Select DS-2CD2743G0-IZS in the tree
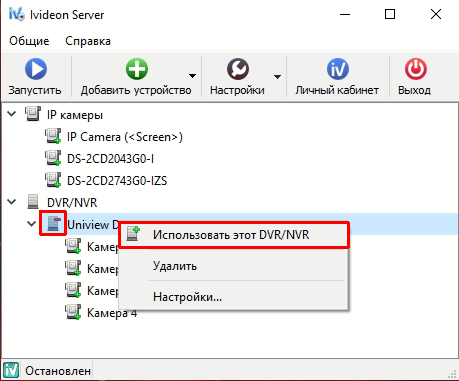This screenshot has width=459, height=381. coord(117,181)
